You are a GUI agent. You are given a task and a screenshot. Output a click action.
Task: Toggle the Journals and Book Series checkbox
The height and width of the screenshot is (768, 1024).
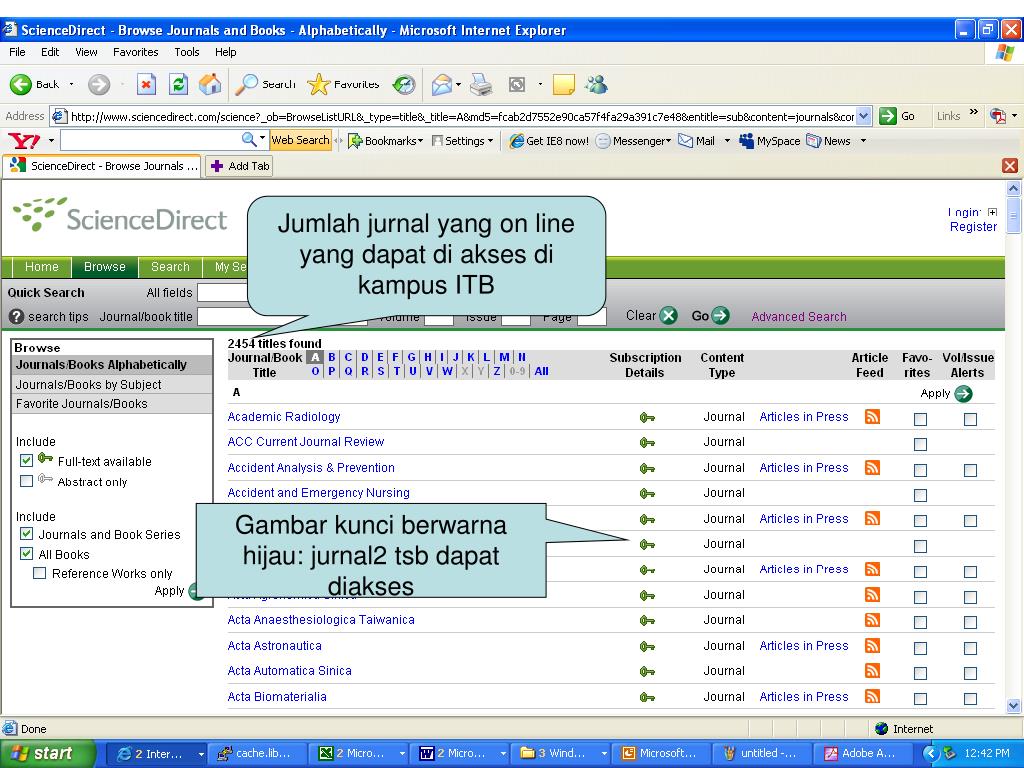click(x=26, y=534)
